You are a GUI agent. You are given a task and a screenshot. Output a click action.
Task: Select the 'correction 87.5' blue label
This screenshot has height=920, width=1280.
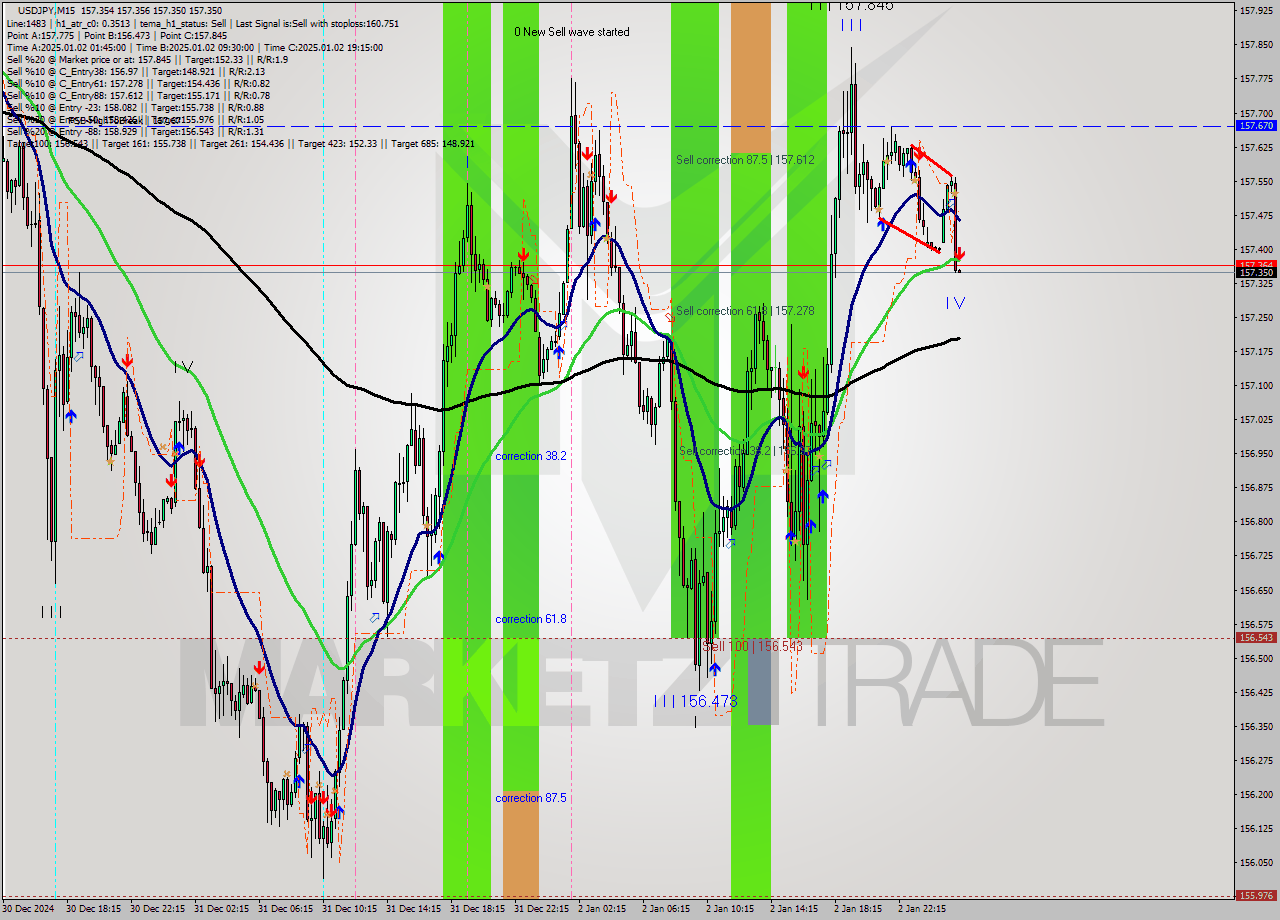[x=531, y=798]
